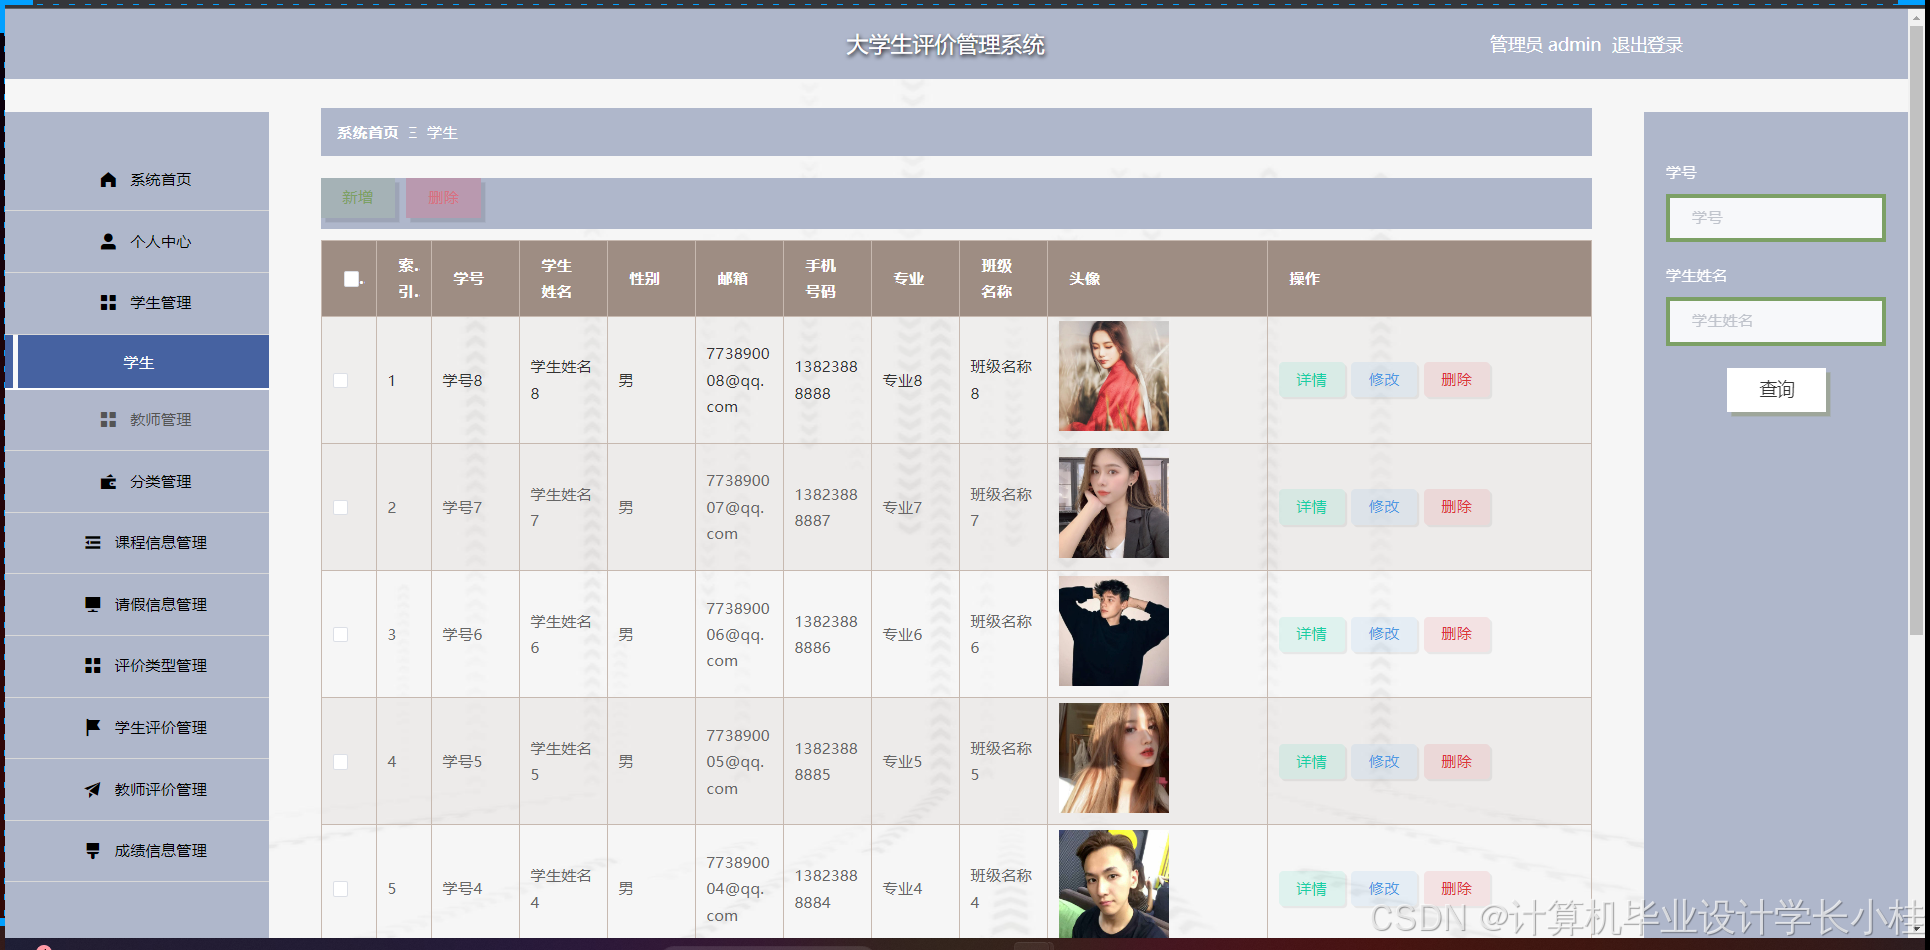Open 详情 for student 学号5
This screenshot has width=1930, height=950.
1311,762
